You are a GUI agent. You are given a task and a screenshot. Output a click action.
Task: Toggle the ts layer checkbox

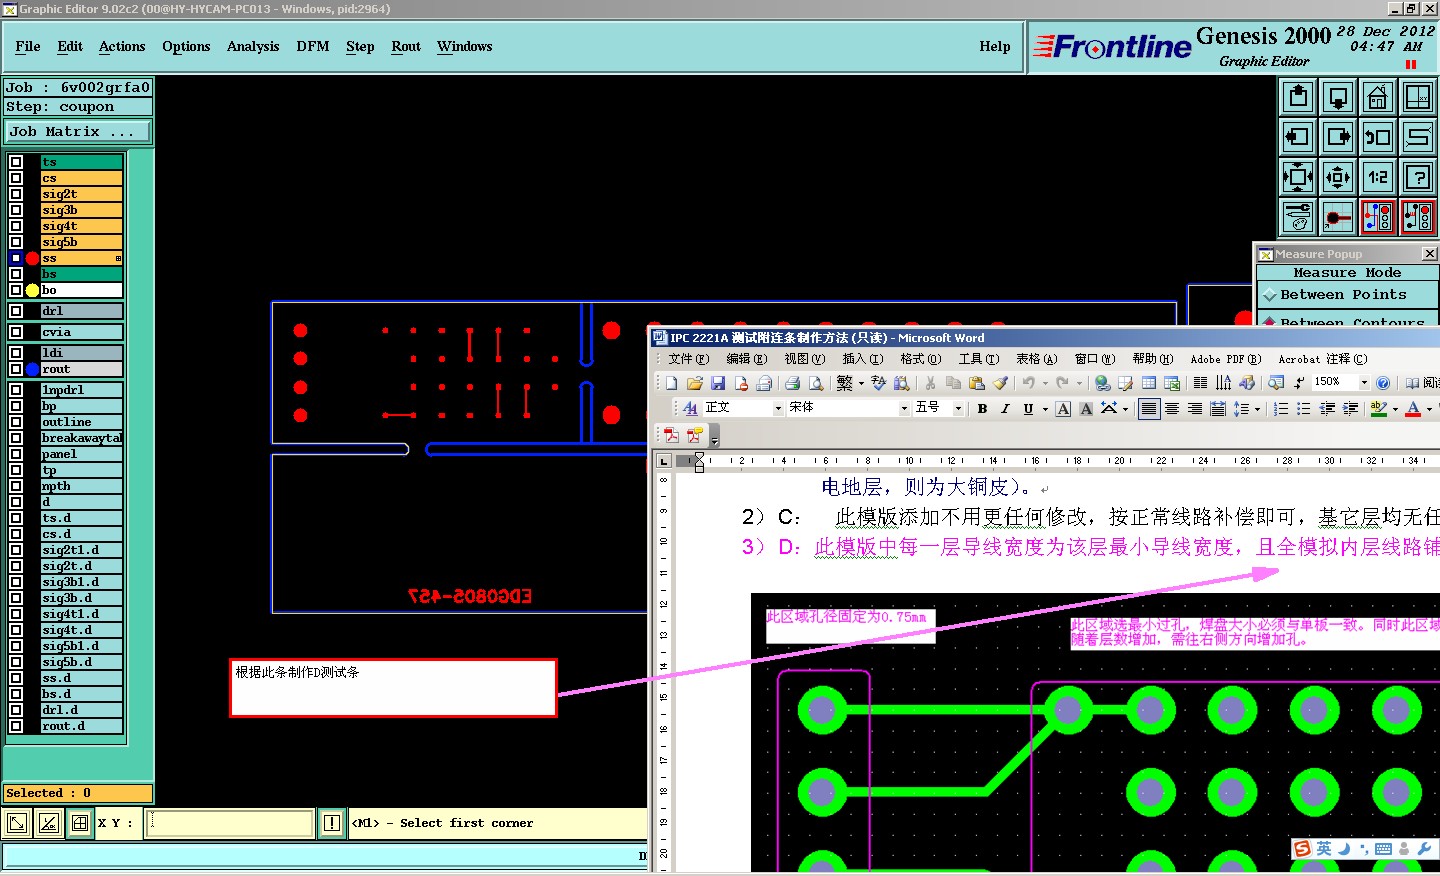[x=16, y=162]
